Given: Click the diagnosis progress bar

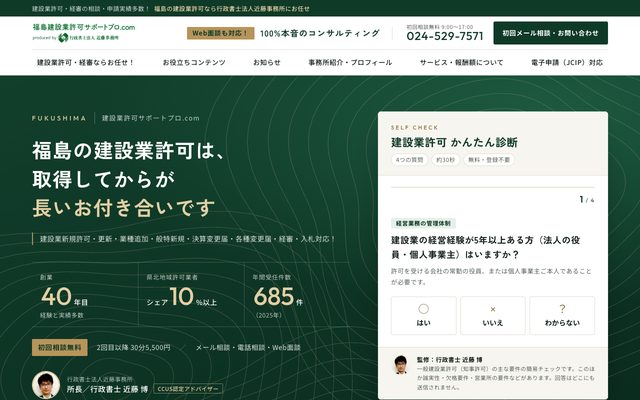Looking at the screenshot, I should pos(493,187).
